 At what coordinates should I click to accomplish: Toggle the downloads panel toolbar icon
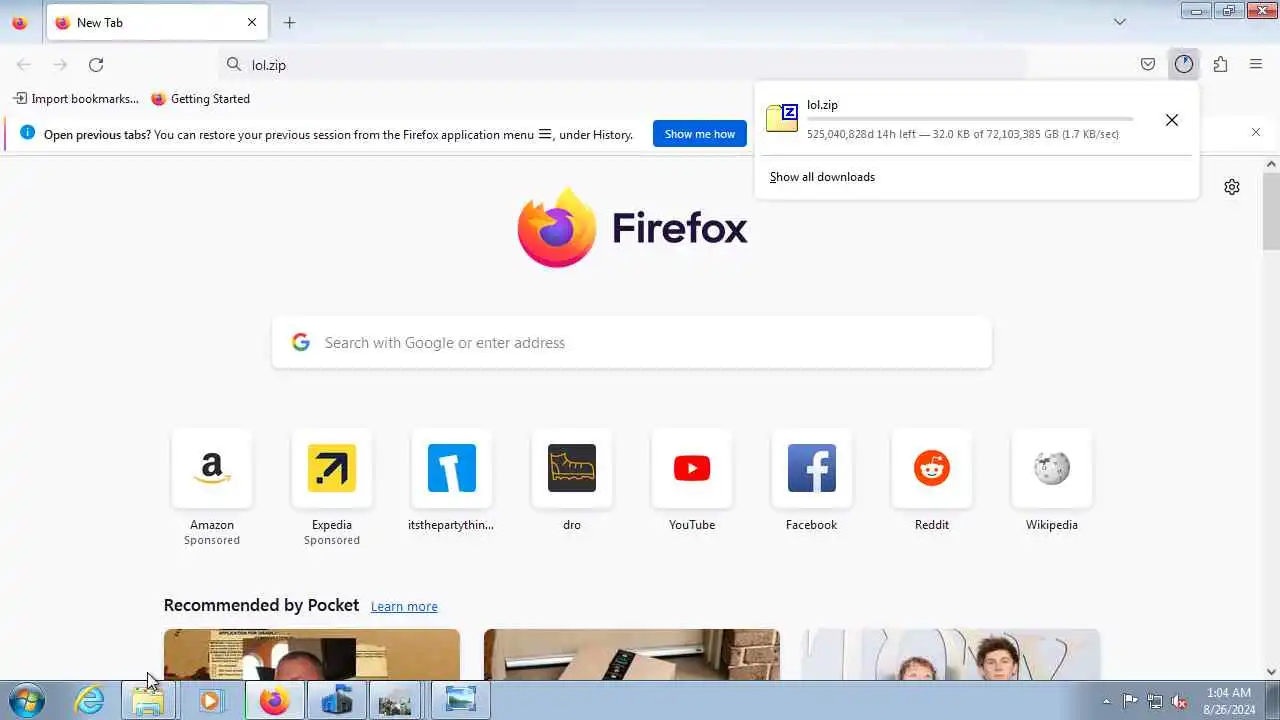1184,65
